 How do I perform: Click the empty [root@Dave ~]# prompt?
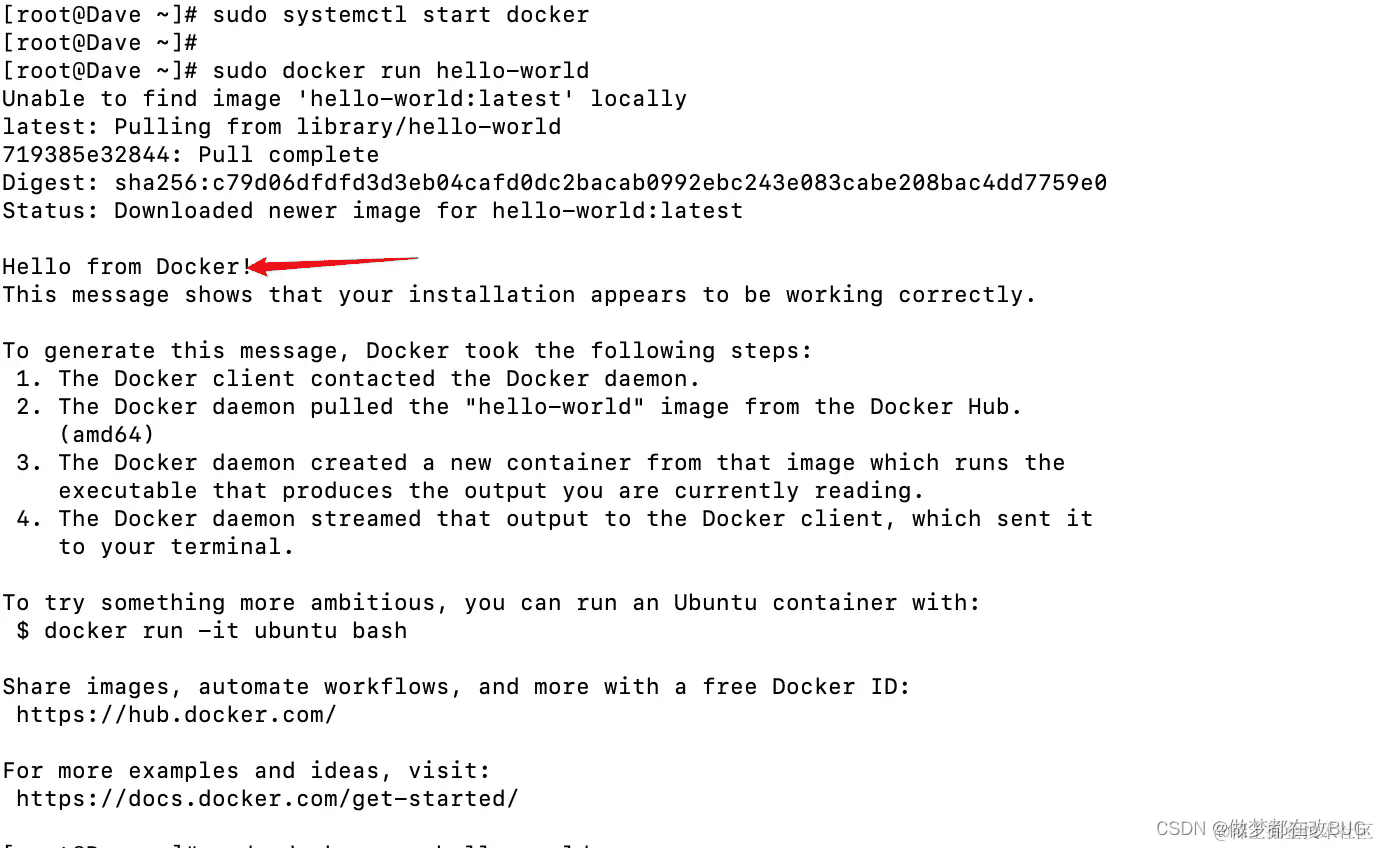point(100,42)
